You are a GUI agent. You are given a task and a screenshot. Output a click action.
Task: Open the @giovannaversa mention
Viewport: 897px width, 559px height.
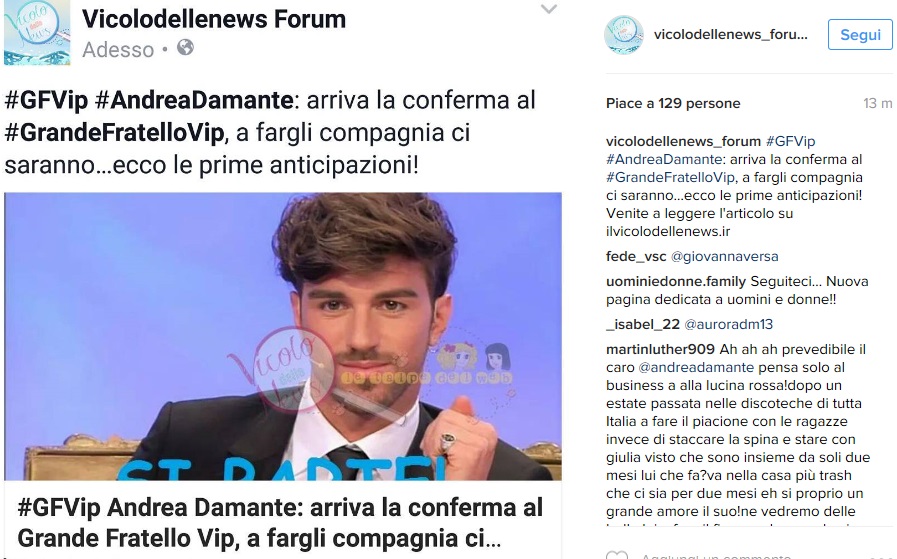[x=724, y=256]
